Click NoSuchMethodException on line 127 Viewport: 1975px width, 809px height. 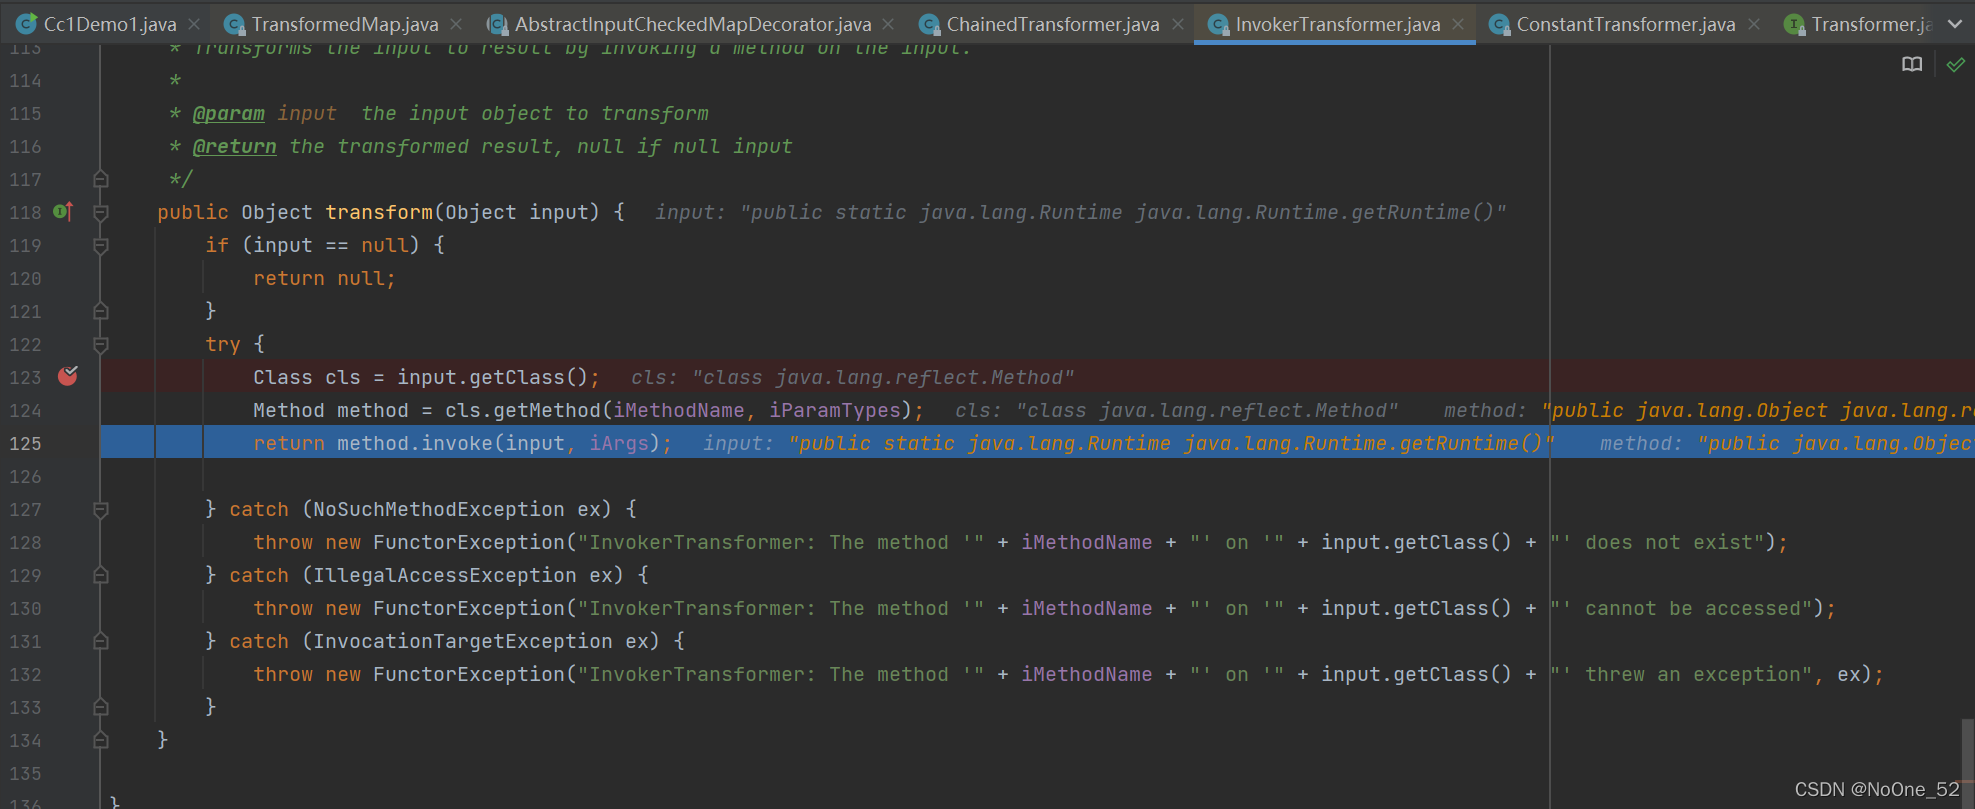point(439,509)
